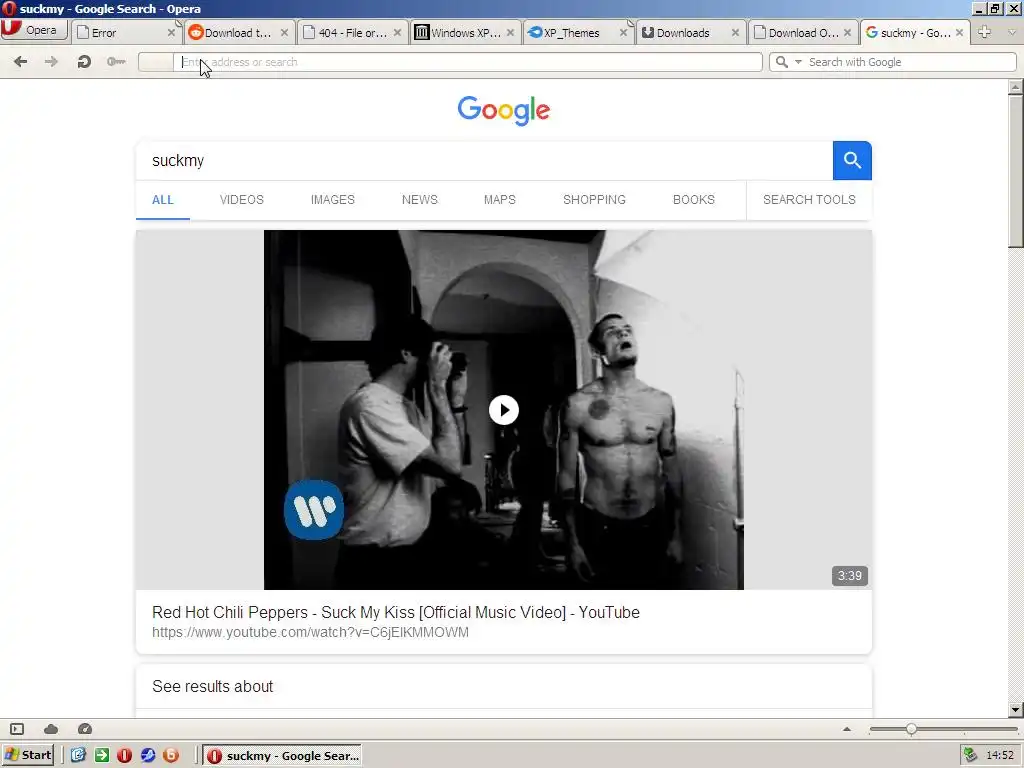Launch Internet Explorer from quick launch
Image resolution: width=1024 pixels, height=768 pixels.
(78, 756)
